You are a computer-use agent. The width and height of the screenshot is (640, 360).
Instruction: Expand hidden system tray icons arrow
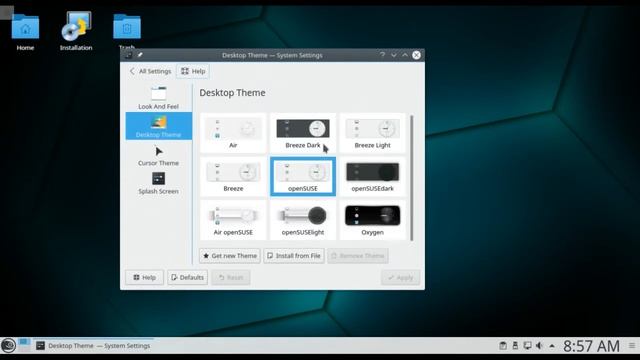click(x=552, y=346)
